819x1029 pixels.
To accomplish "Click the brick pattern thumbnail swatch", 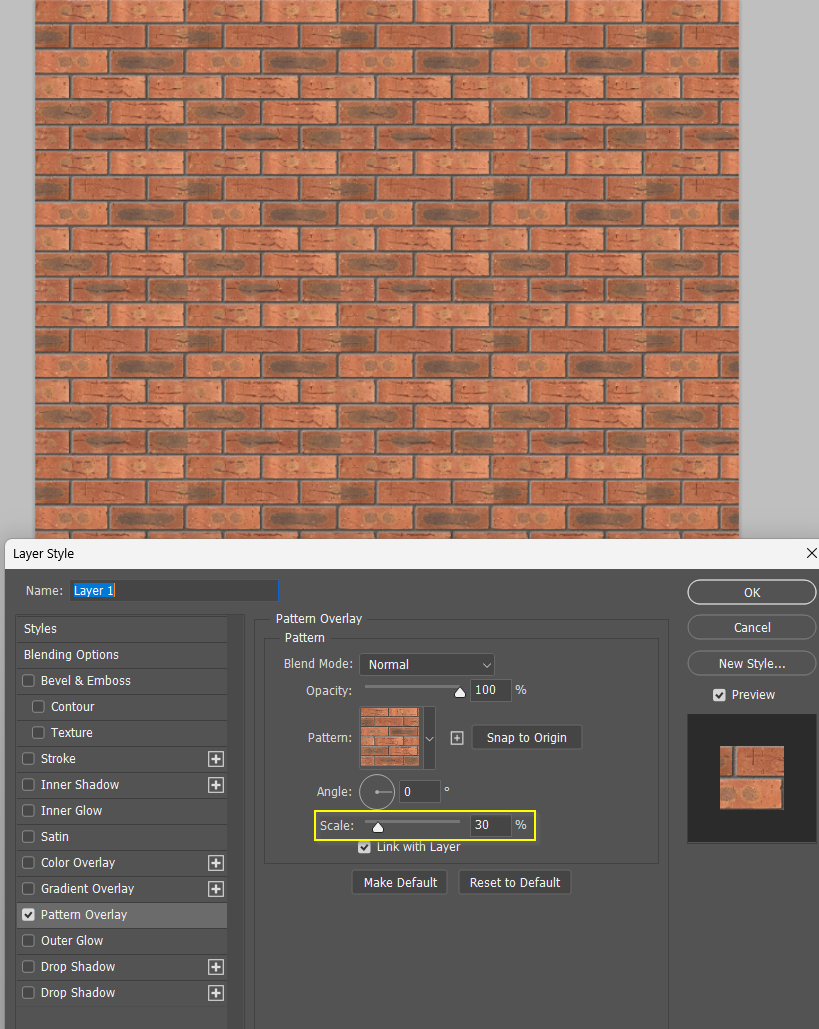I will (389, 737).
